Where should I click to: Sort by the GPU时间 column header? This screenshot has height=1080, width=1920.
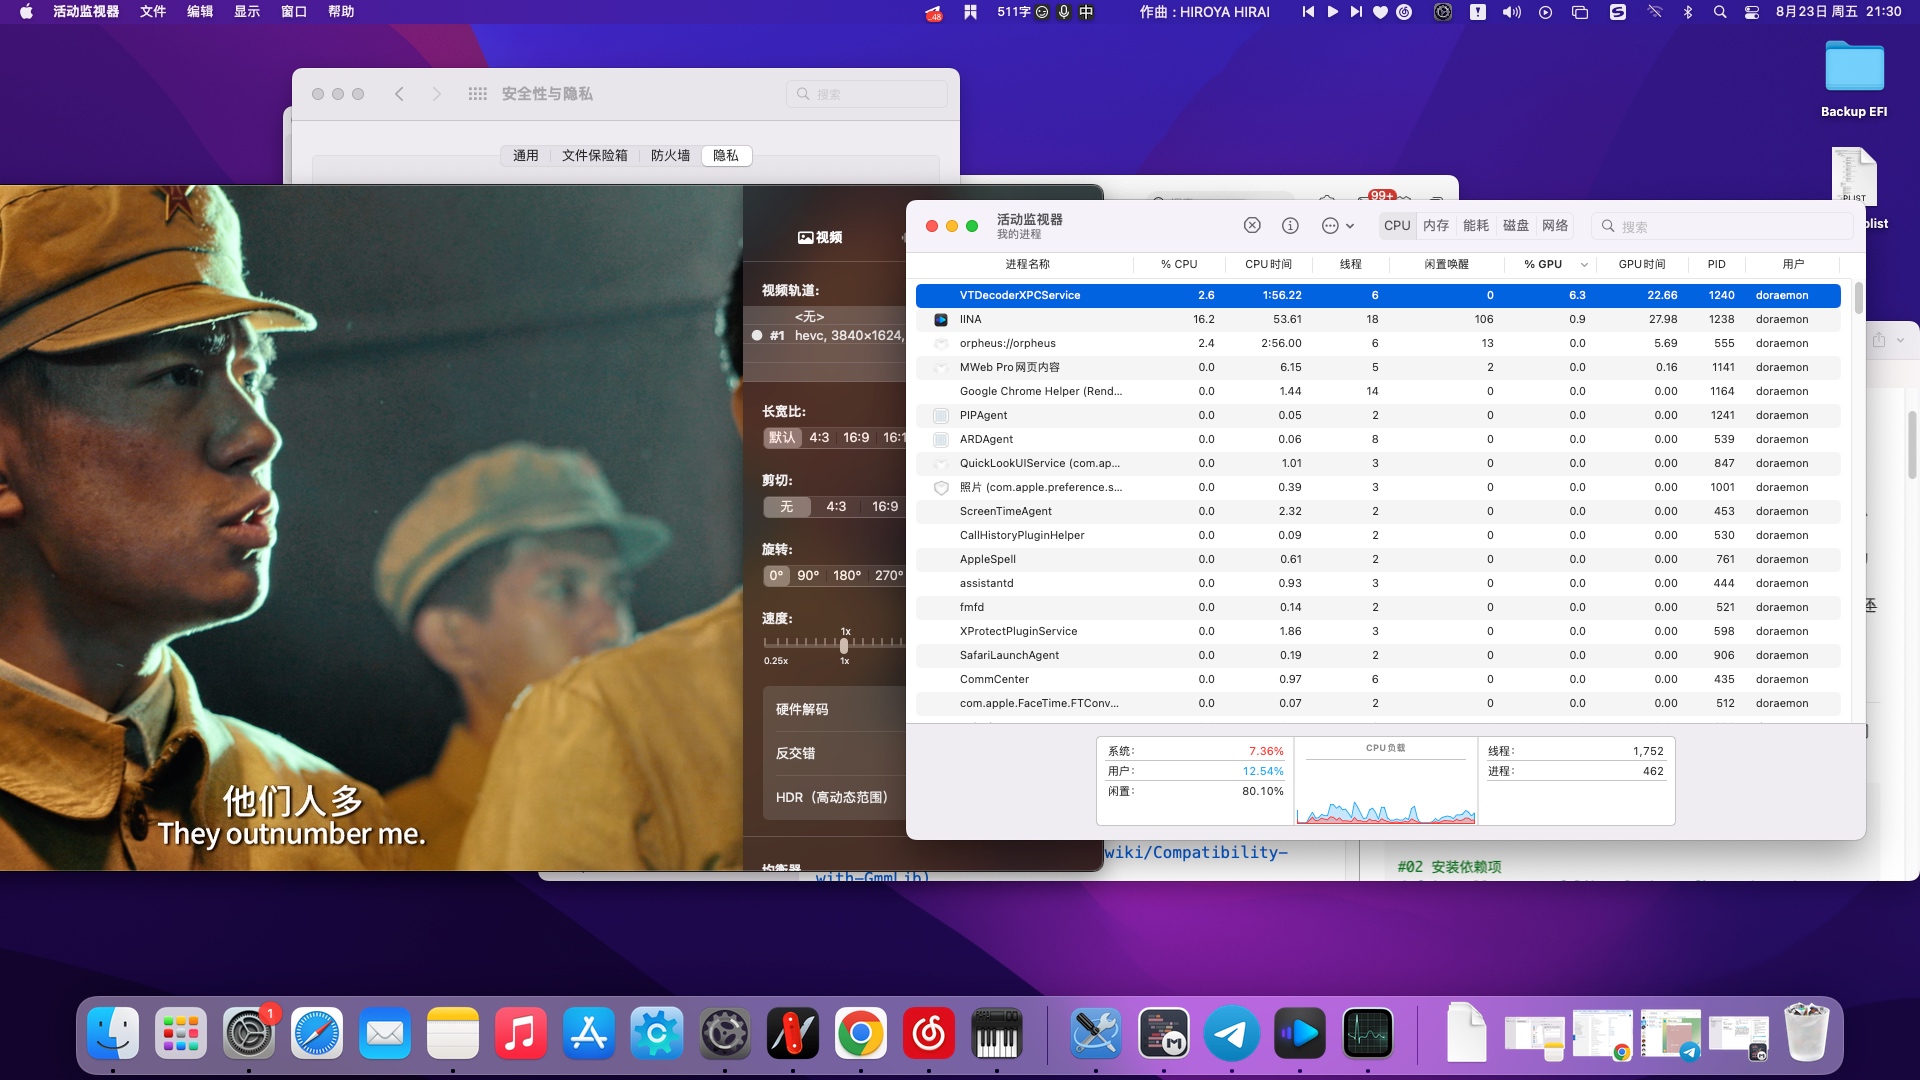point(1642,264)
